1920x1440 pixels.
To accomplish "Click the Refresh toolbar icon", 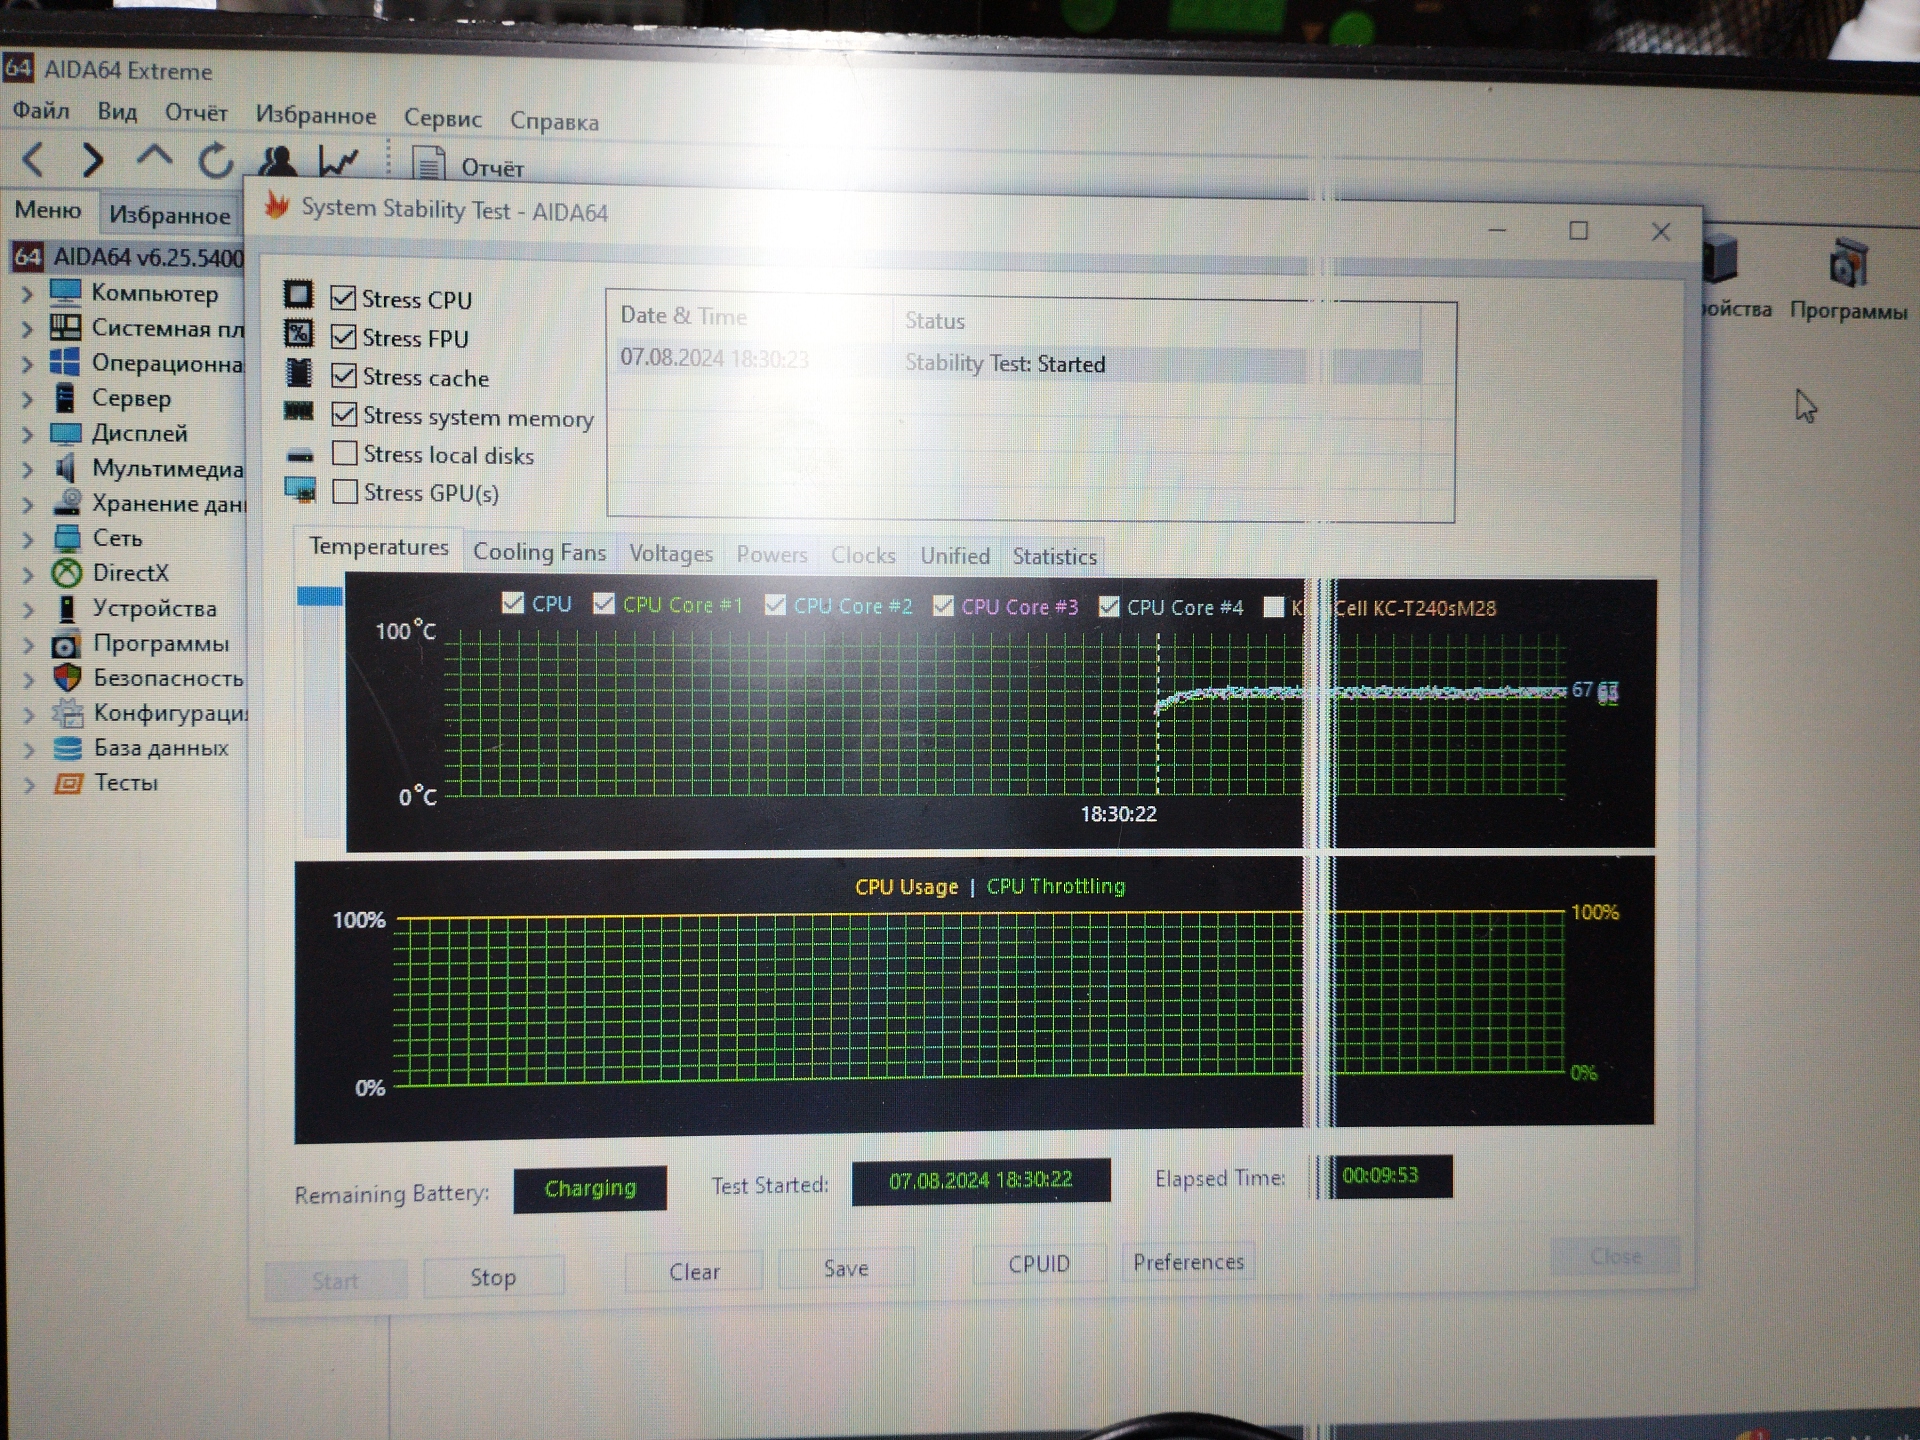I will [x=215, y=160].
